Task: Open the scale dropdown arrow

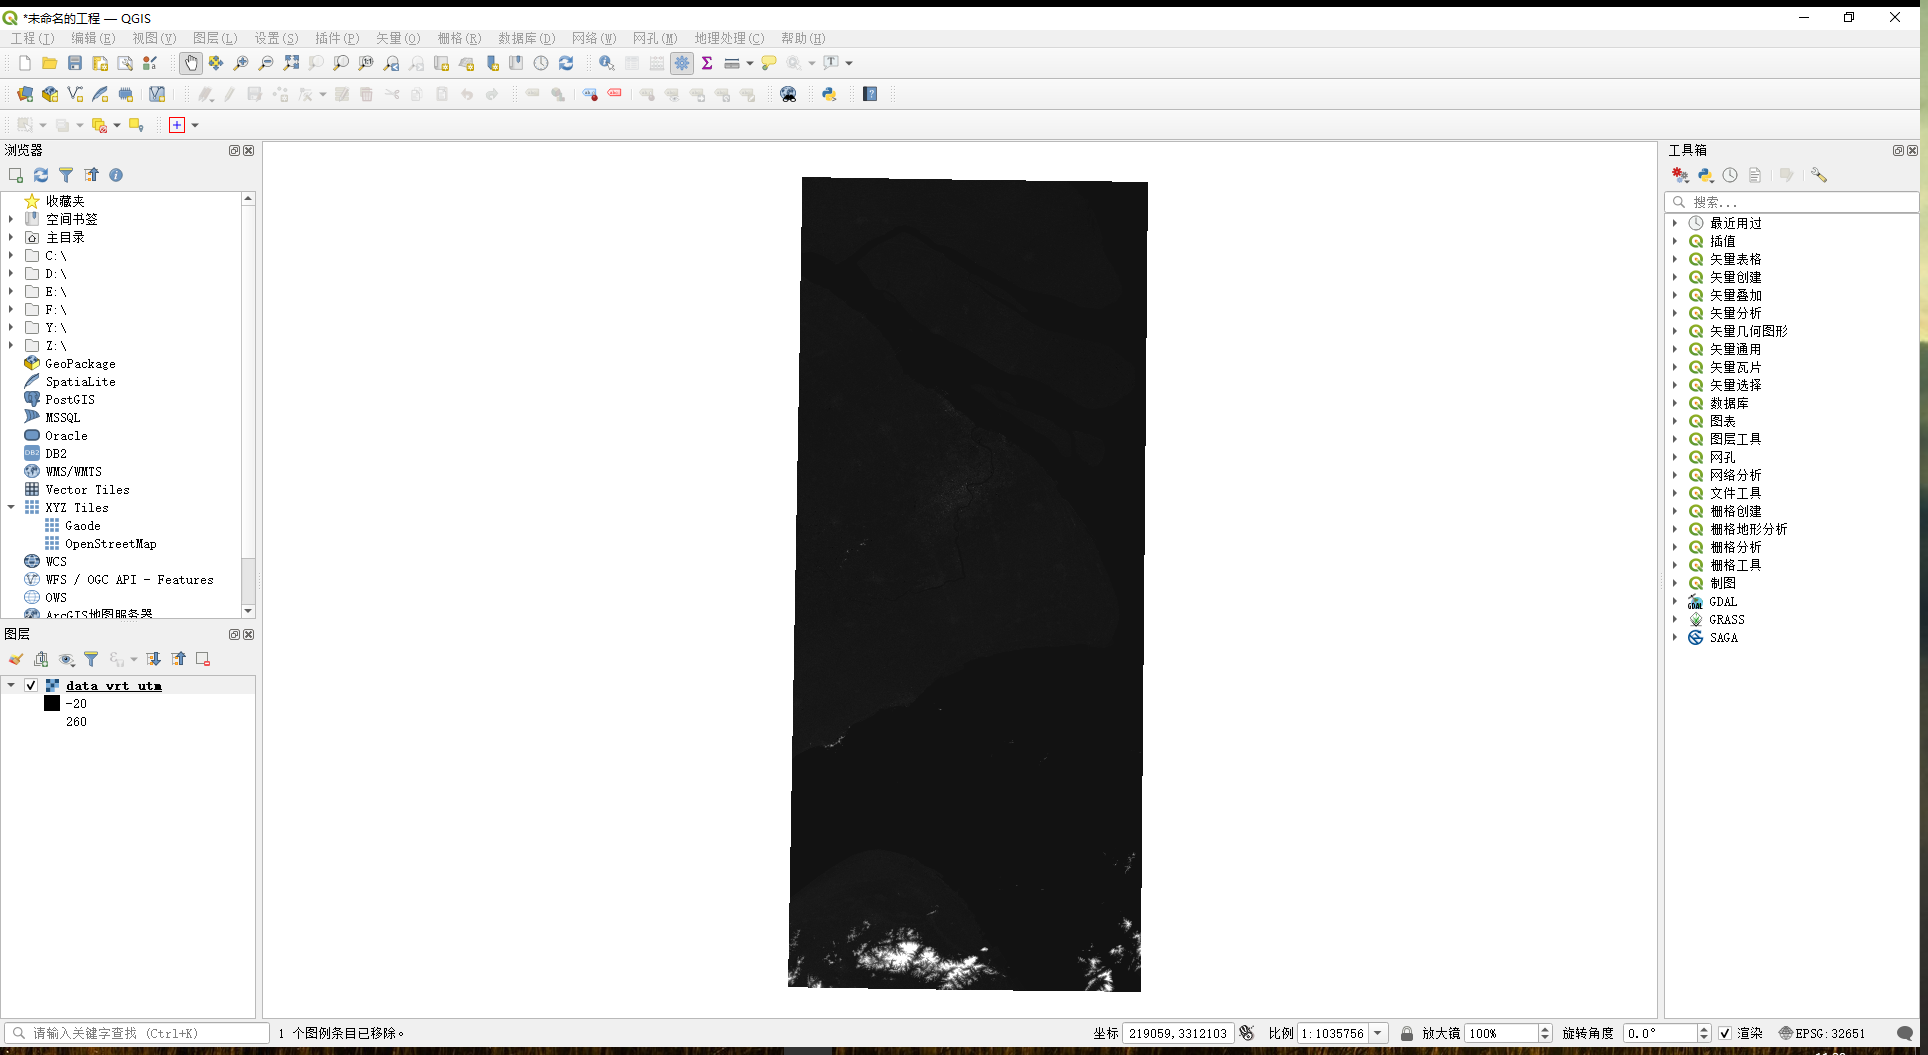Action: coord(1378,1033)
